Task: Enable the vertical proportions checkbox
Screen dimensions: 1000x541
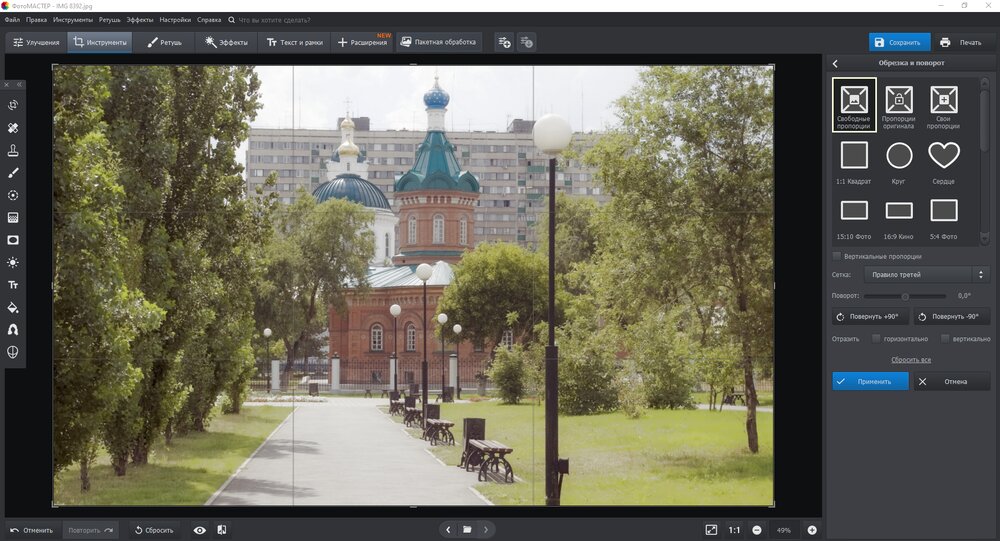Action: (x=837, y=256)
